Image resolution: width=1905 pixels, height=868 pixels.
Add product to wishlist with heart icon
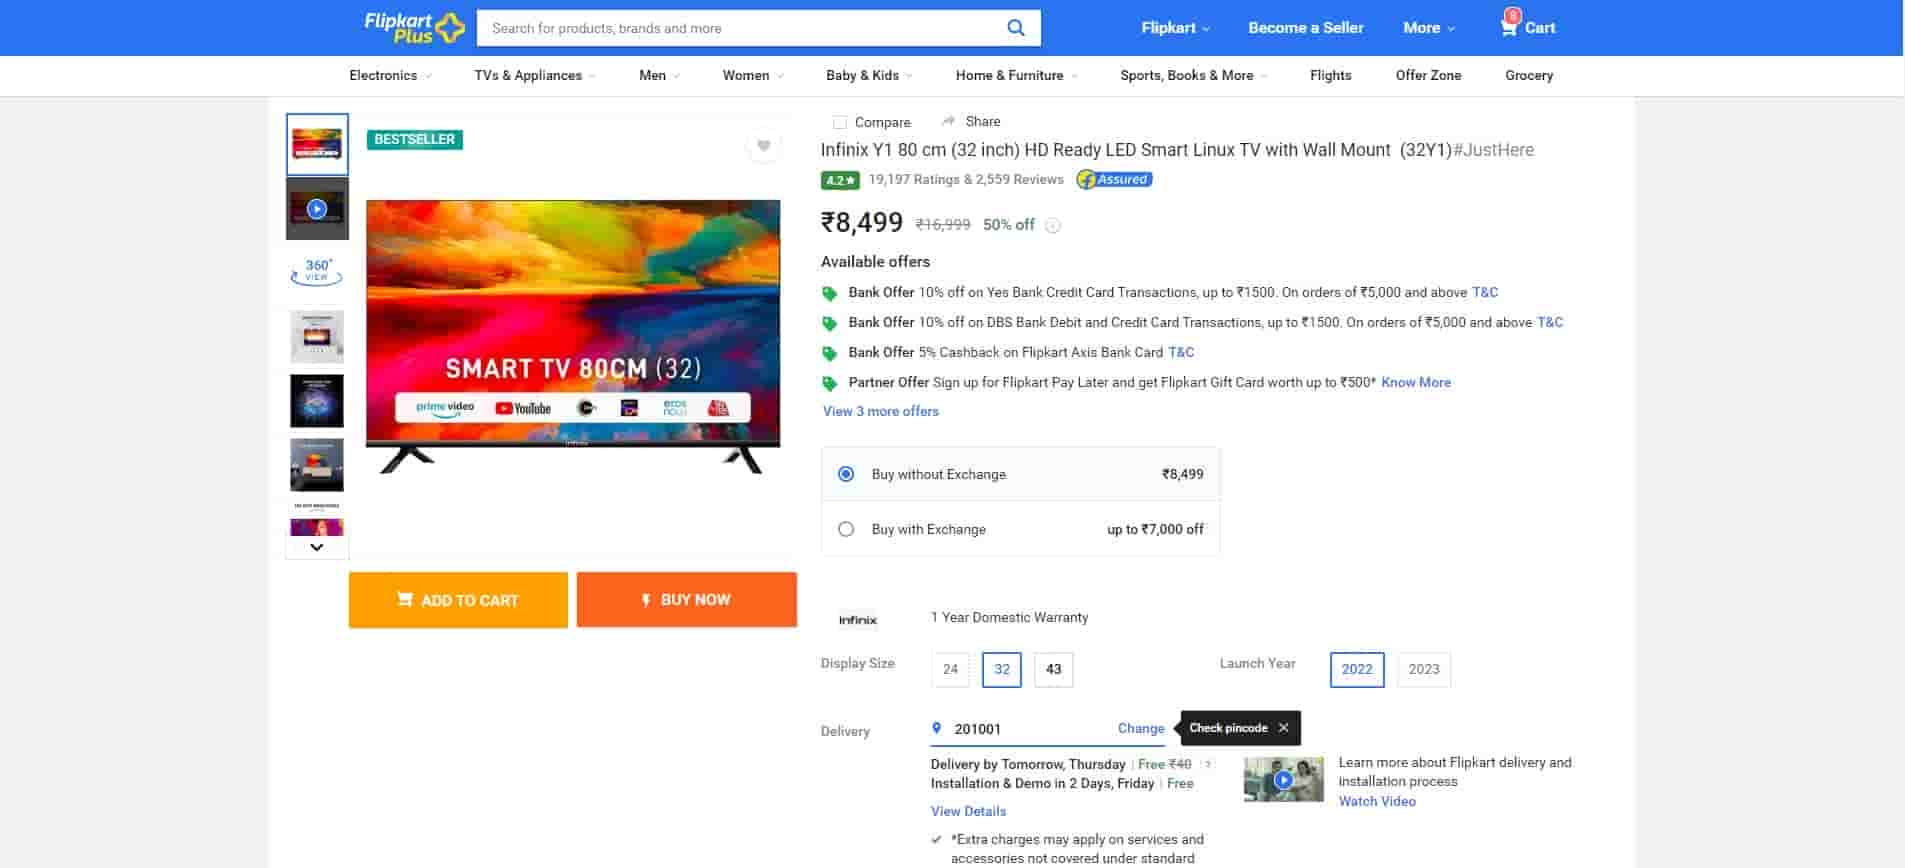(763, 146)
